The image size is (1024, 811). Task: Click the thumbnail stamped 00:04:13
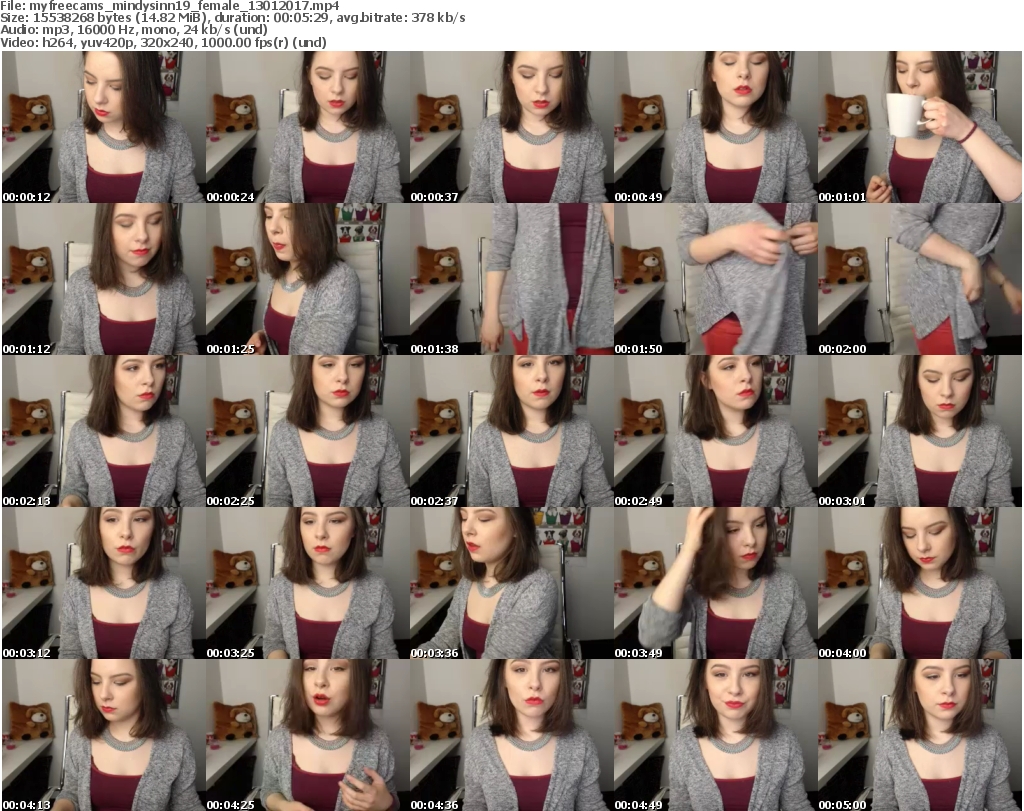(x=104, y=735)
